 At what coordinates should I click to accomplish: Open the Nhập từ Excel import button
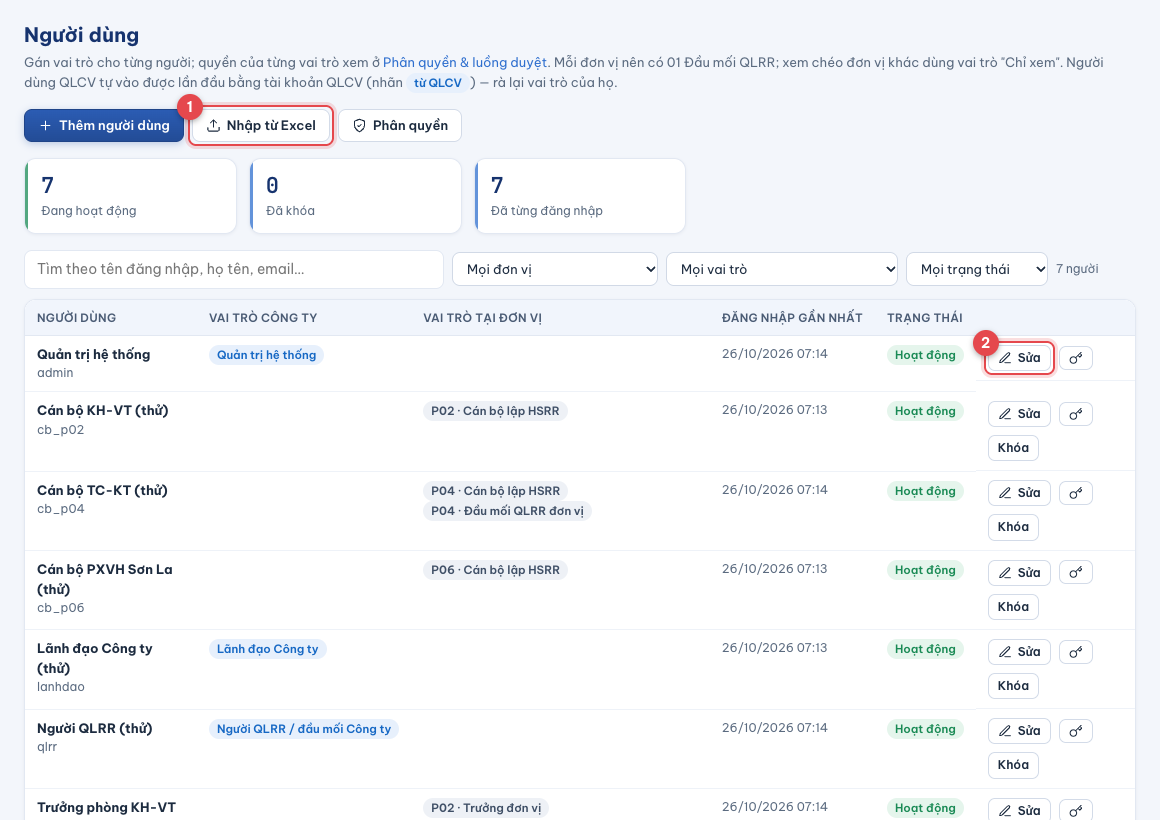pyautogui.click(x=260, y=126)
